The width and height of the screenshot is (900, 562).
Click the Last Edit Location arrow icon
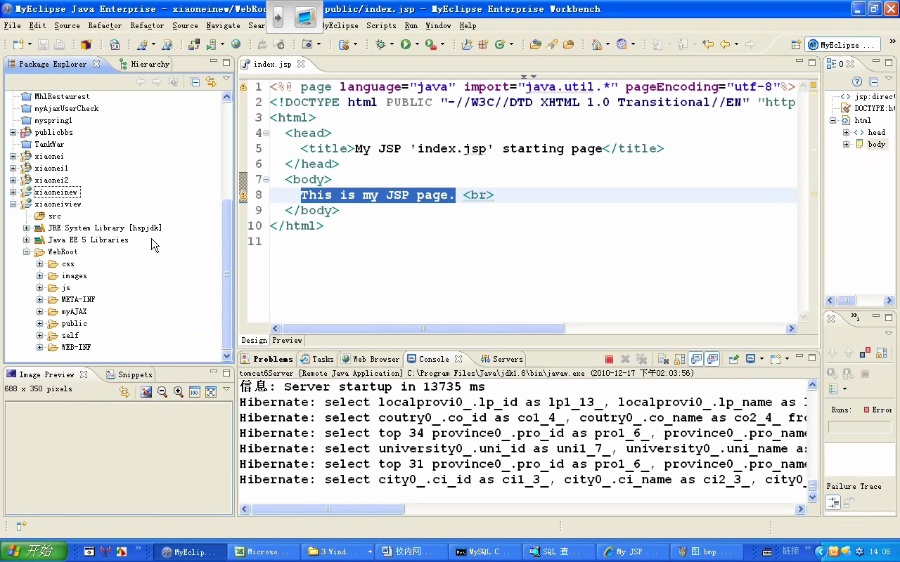tap(708, 45)
